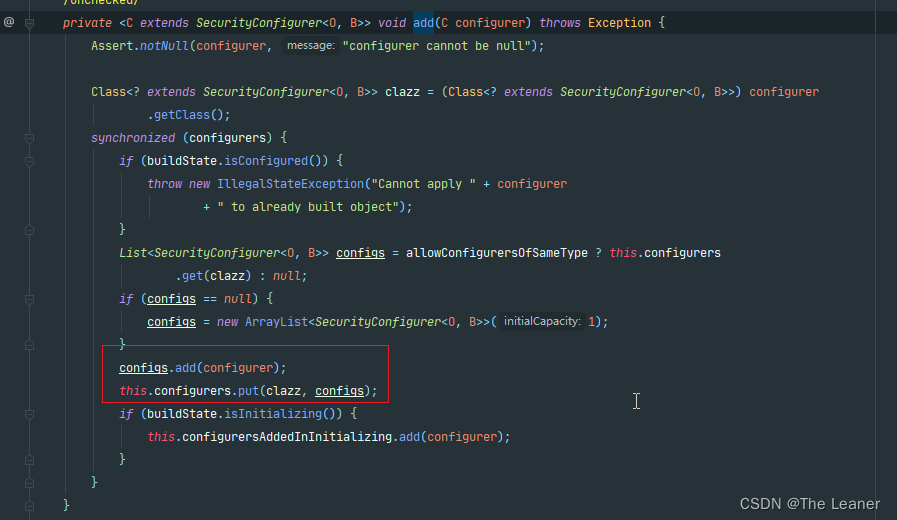Click 'throws' keyword in the signature

coord(559,23)
